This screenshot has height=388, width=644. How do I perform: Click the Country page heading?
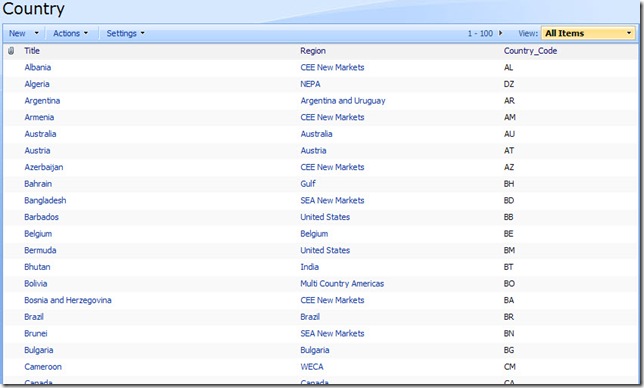(x=33, y=9)
